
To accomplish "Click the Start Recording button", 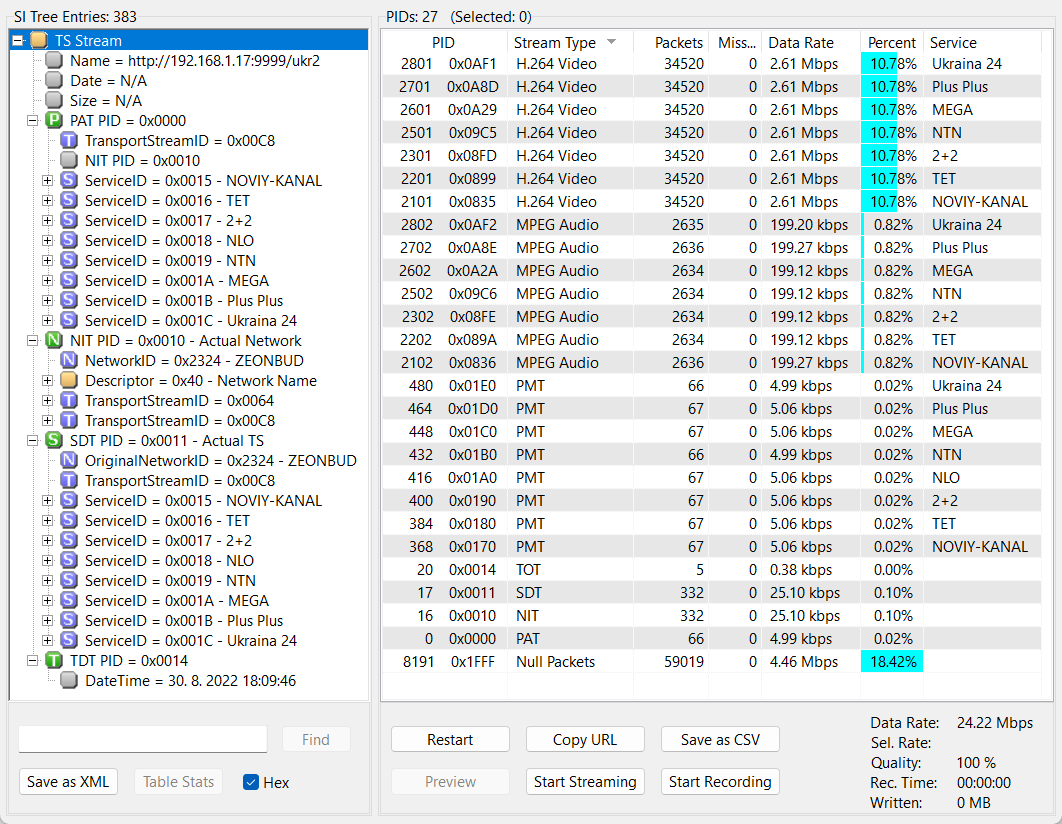I will point(720,781).
